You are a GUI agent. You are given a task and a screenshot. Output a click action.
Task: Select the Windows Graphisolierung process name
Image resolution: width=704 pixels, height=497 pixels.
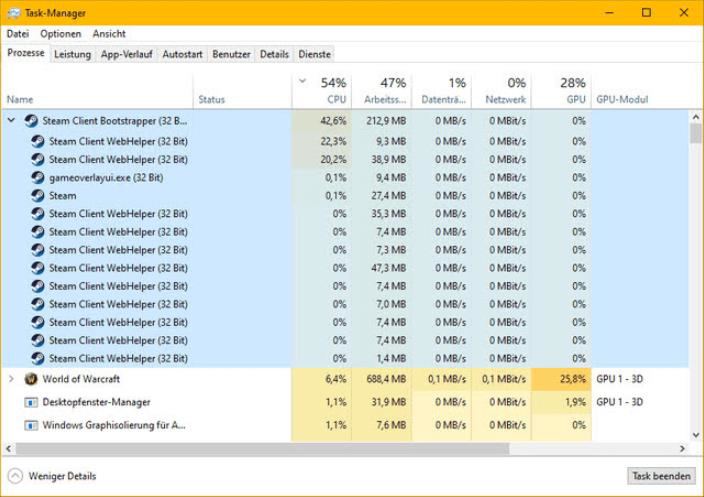(114, 425)
